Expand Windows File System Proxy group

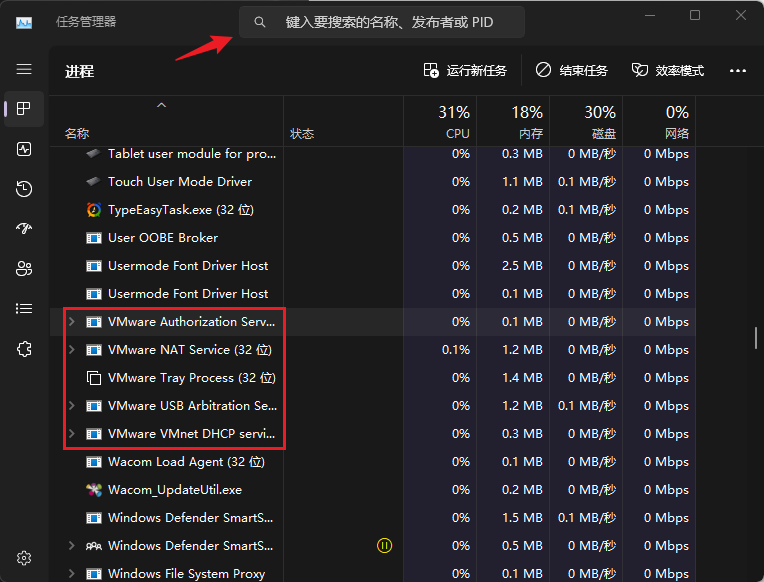tap(70, 574)
